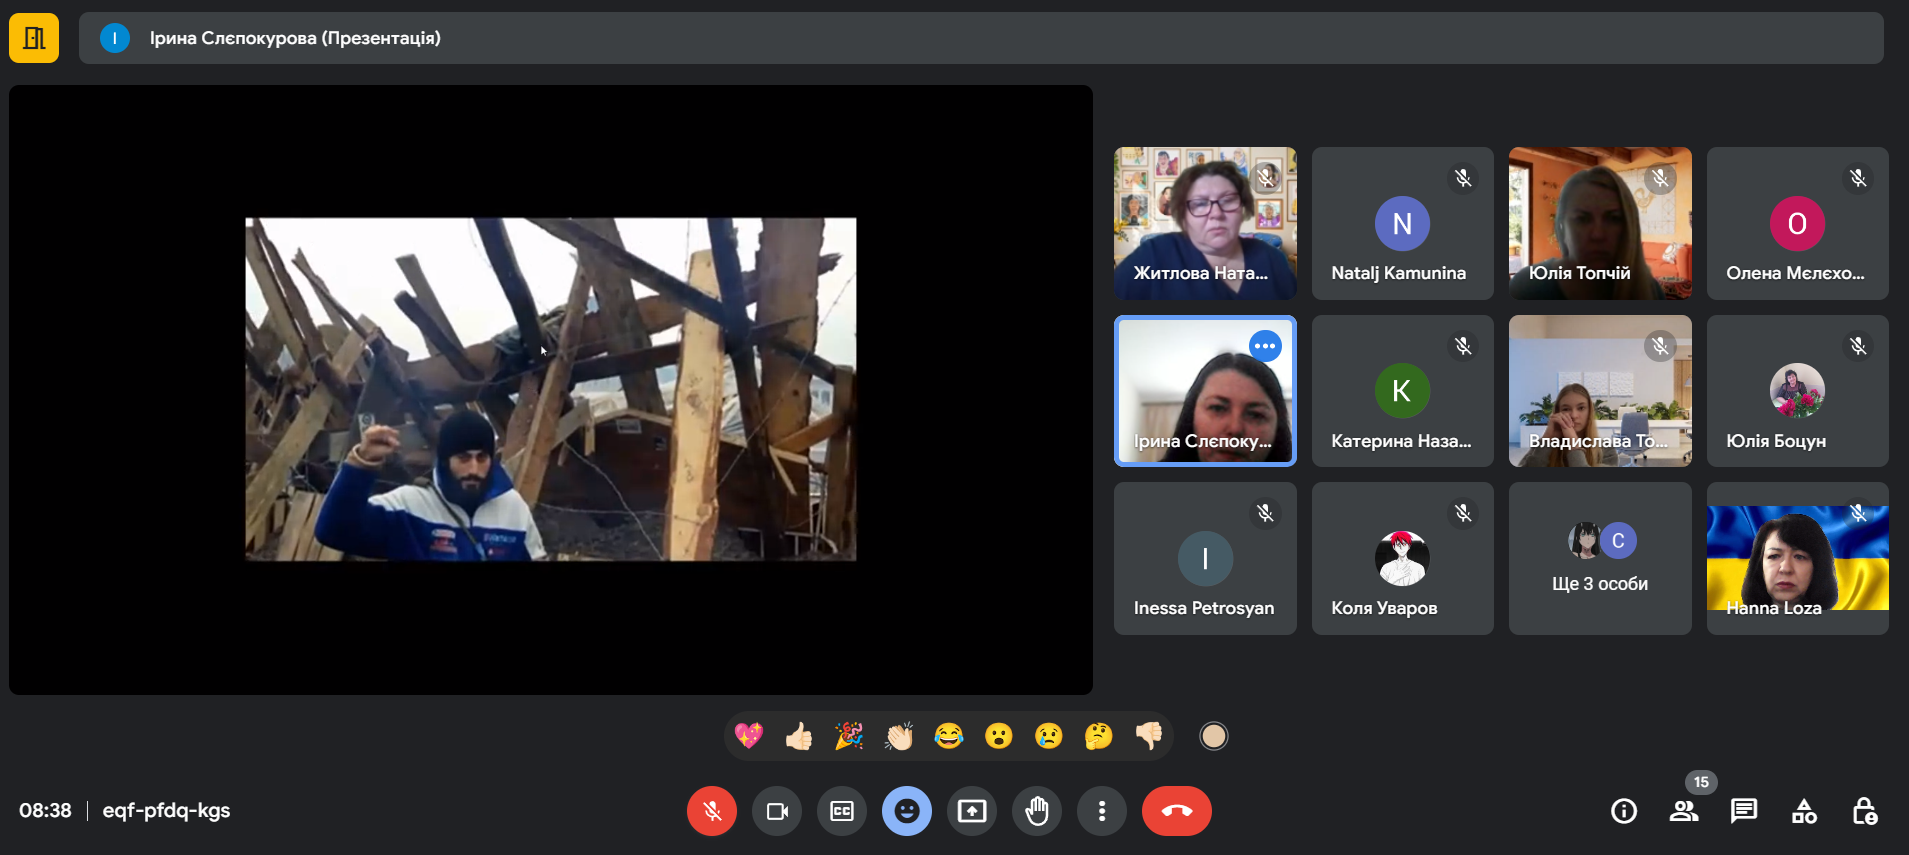Screen dimensions: 1909x855
Task: Send the thumbs up reaction
Action: click(x=799, y=737)
